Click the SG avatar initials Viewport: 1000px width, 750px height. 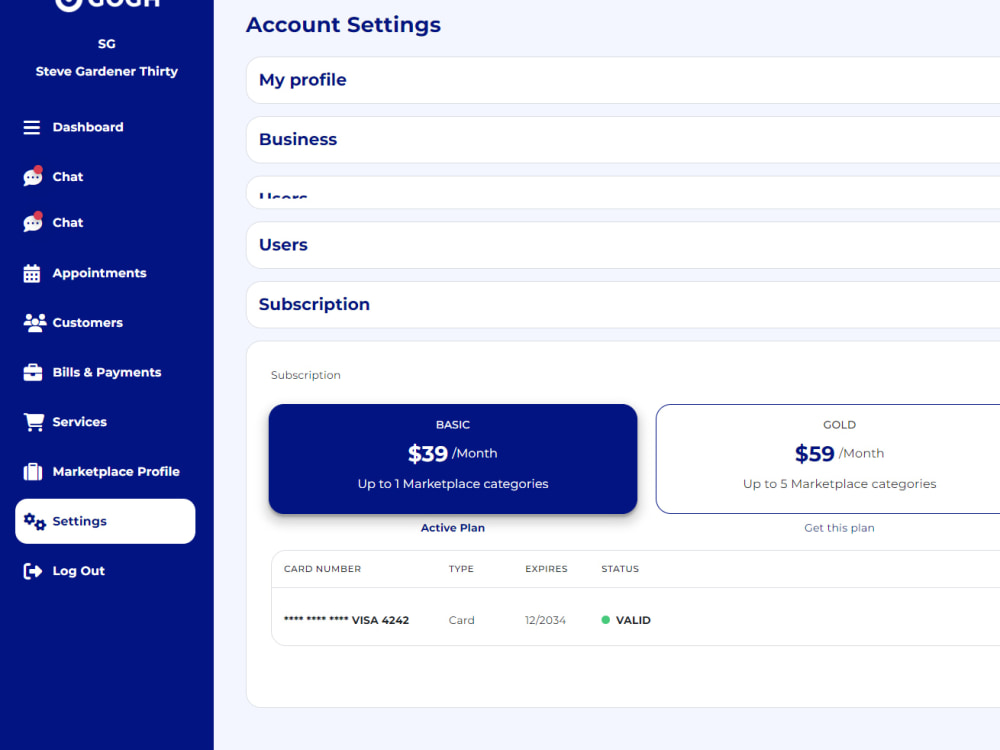point(107,44)
